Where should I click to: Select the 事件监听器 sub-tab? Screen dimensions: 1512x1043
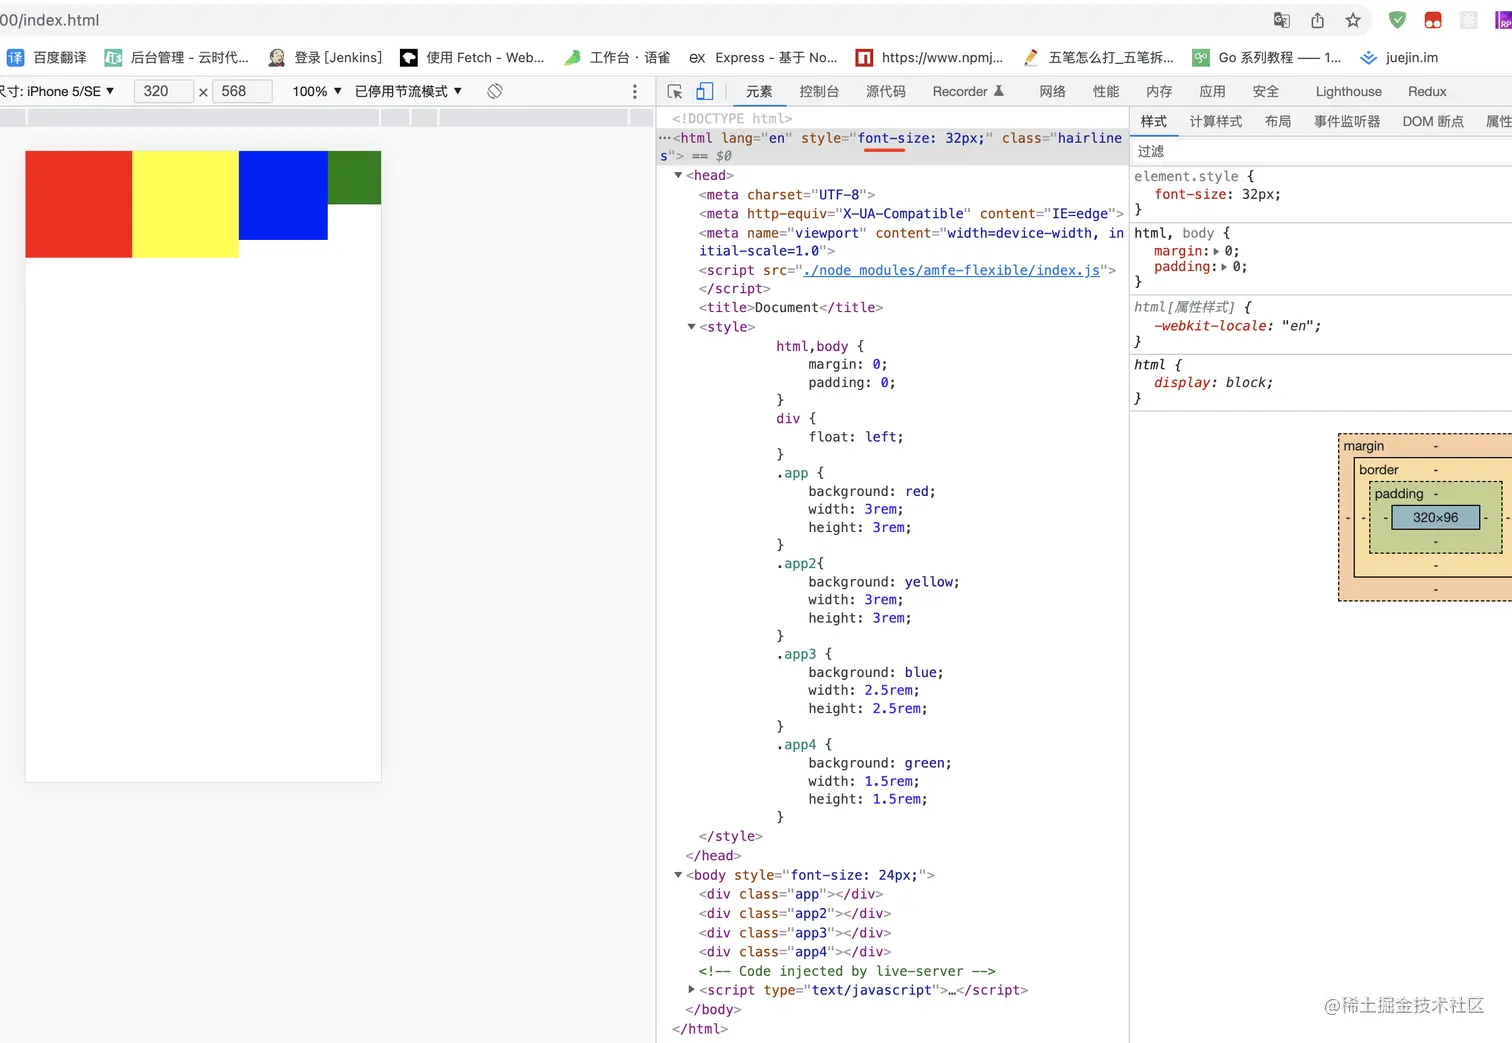1347,121
